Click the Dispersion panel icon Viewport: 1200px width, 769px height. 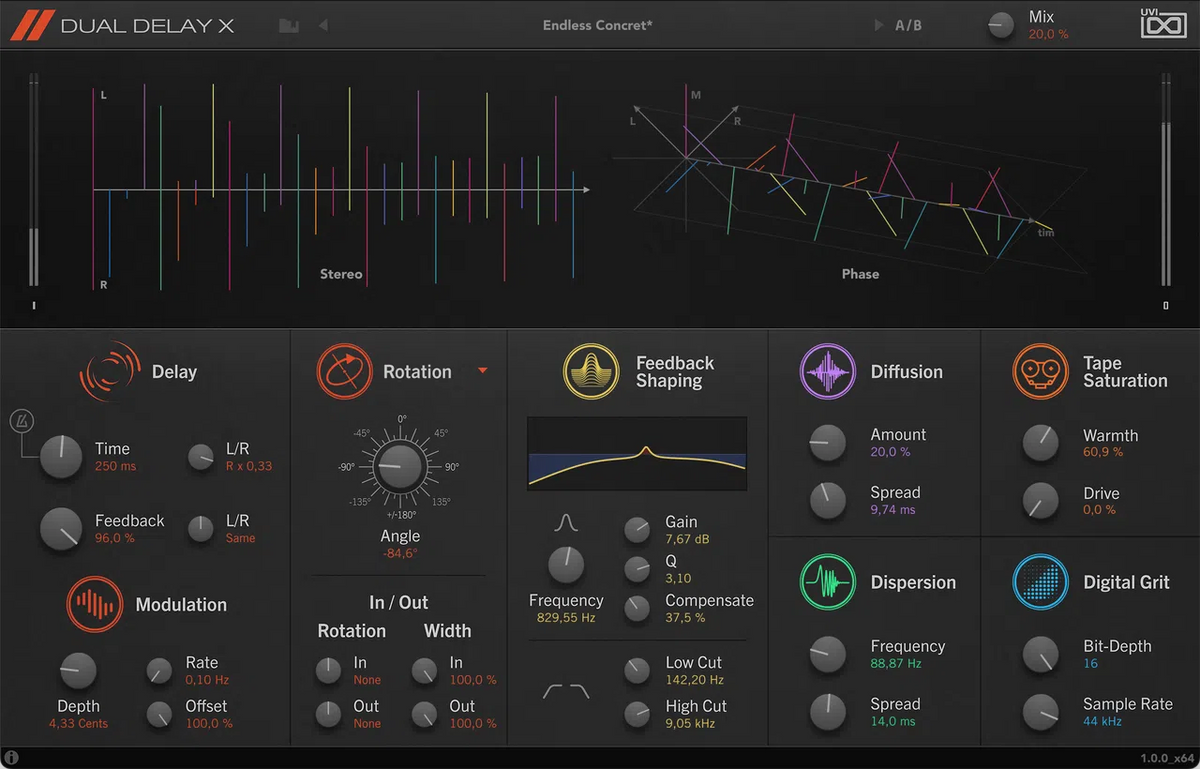[828, 582]
